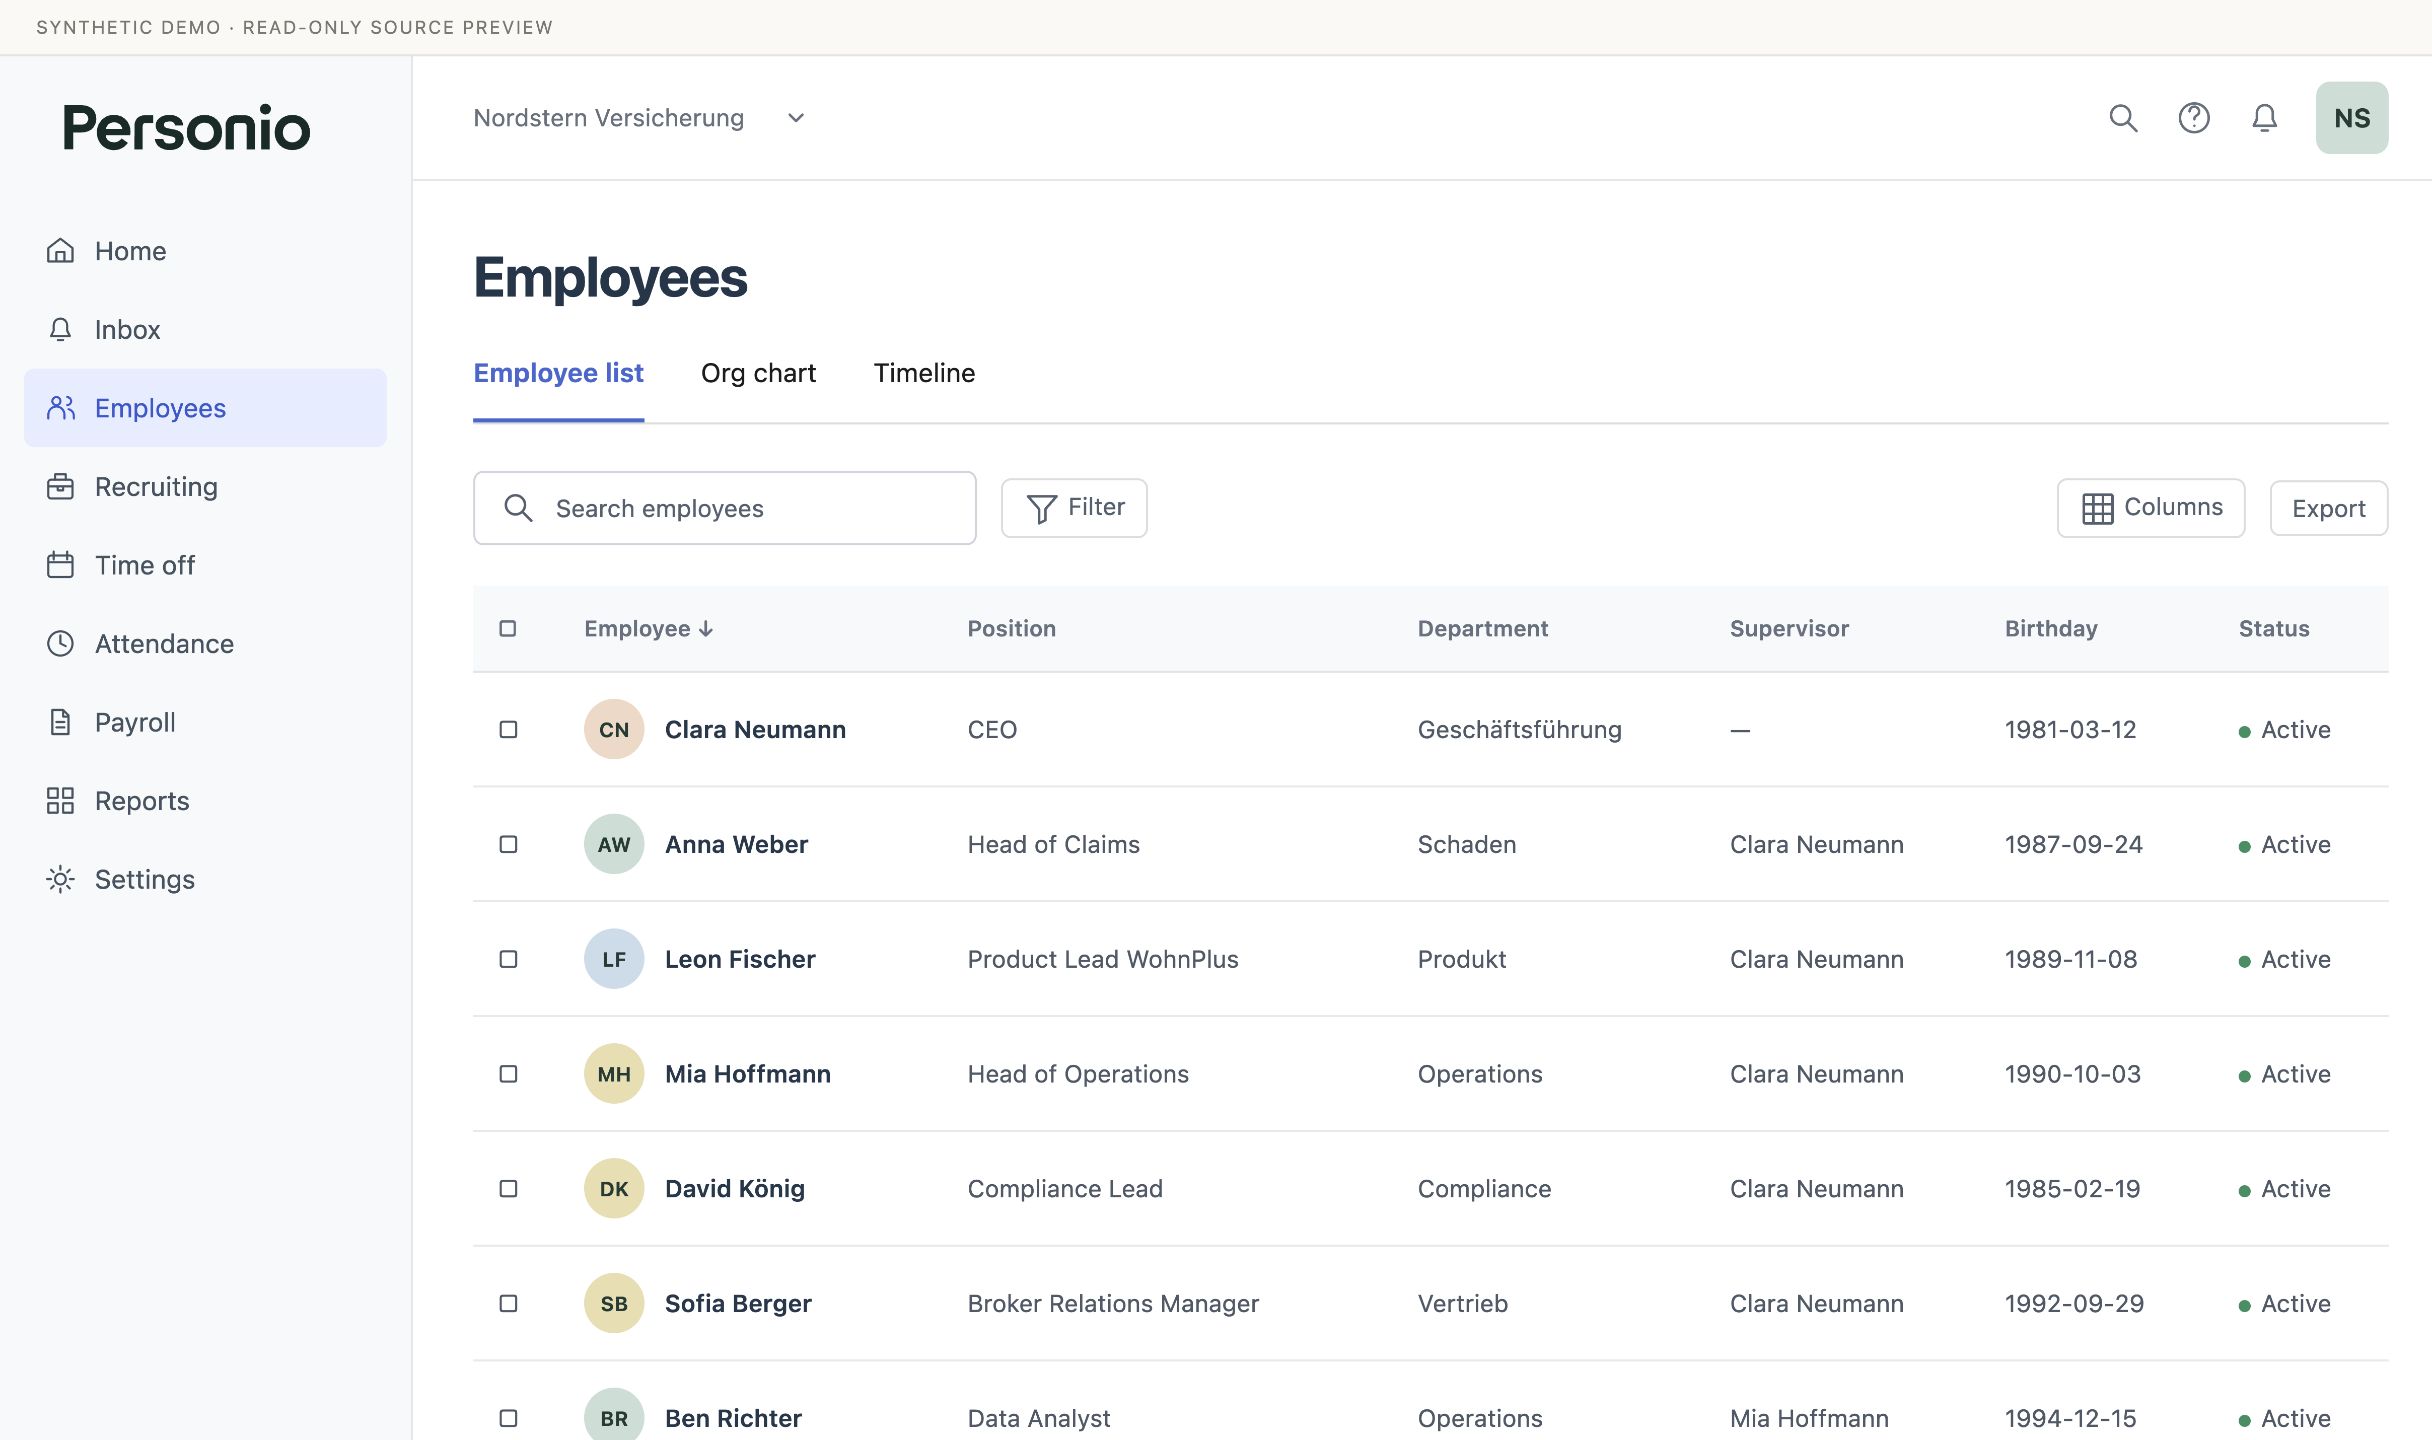Expand the Nordstern Versicherung company dropdown
This screenshot has height=1440, width=2432.
coord(640,118)
